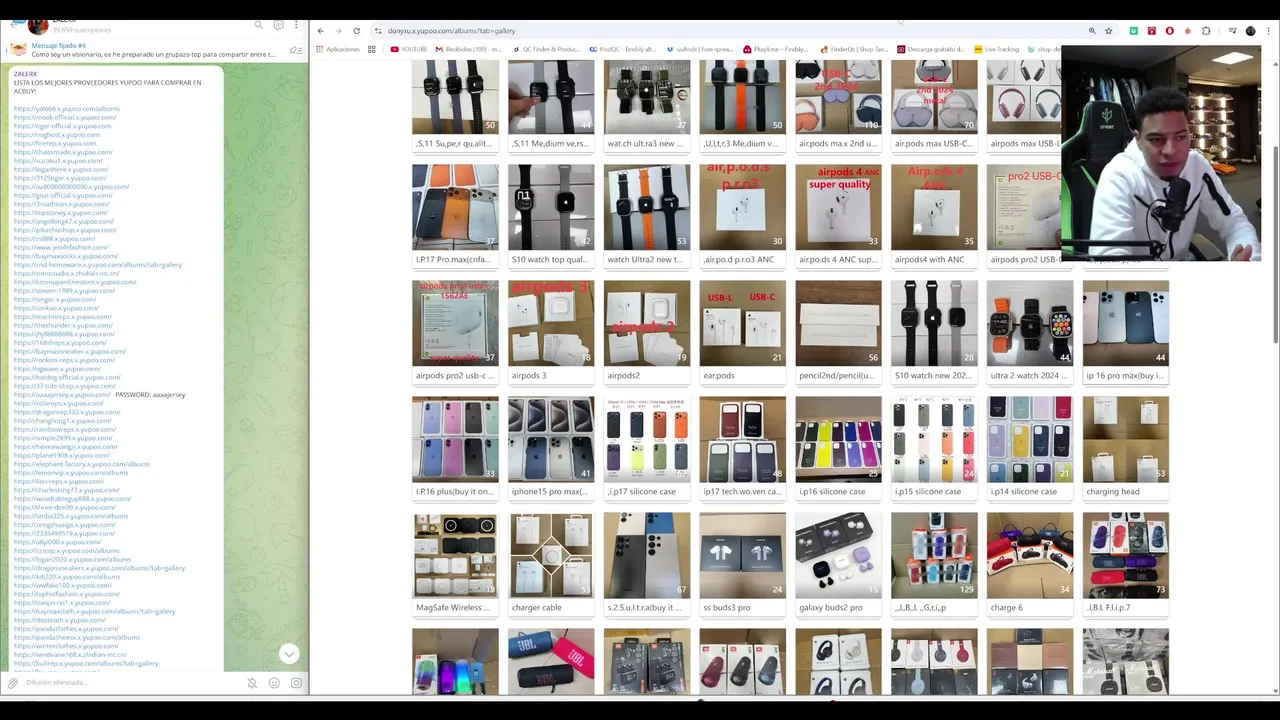Screen dimensions: 1280x720
Task: Open the MagSafe Wireless album
Action: pyautogui.click(x=455, y=555)
